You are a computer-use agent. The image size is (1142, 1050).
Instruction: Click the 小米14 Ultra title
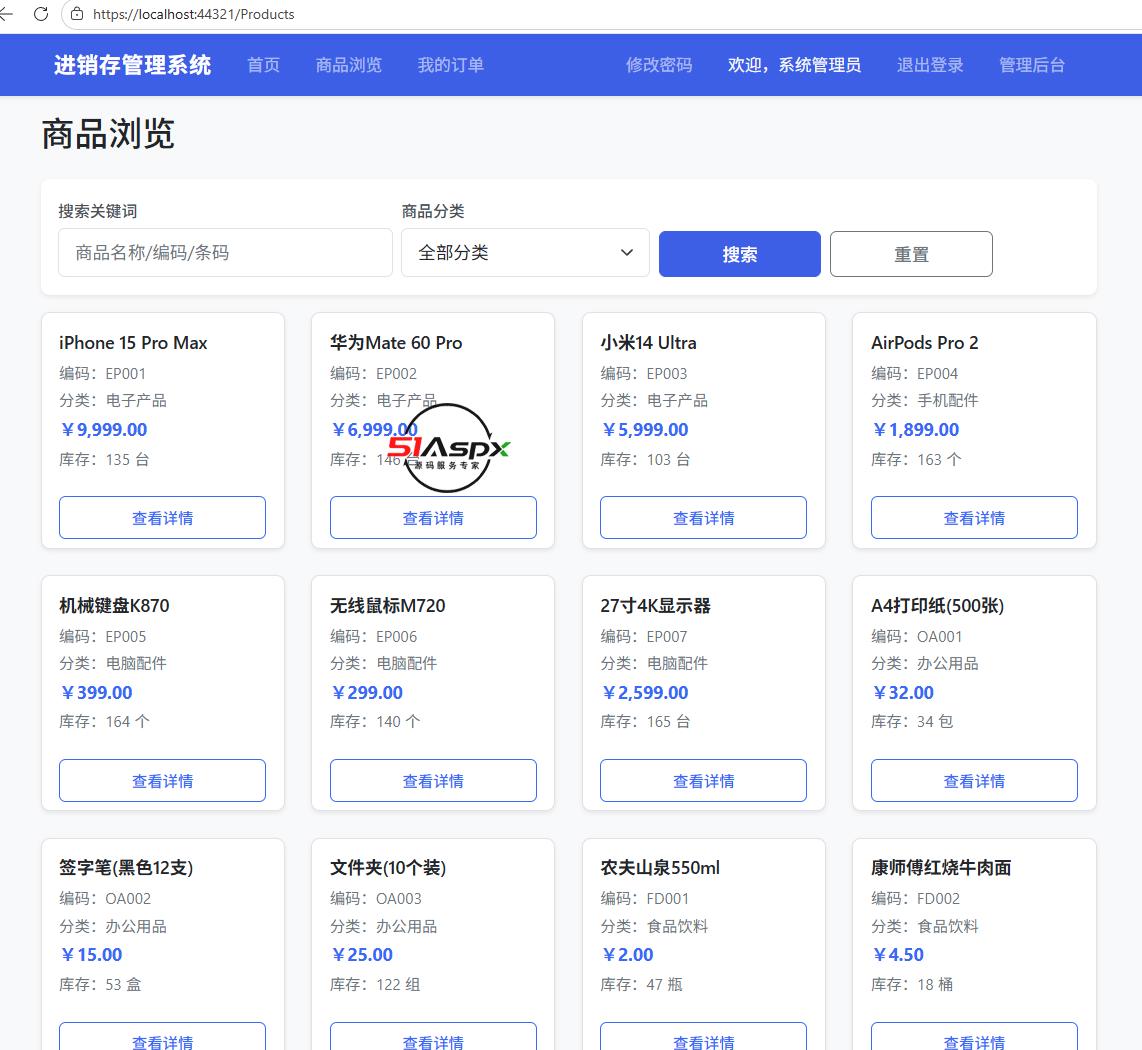[648, 343]
